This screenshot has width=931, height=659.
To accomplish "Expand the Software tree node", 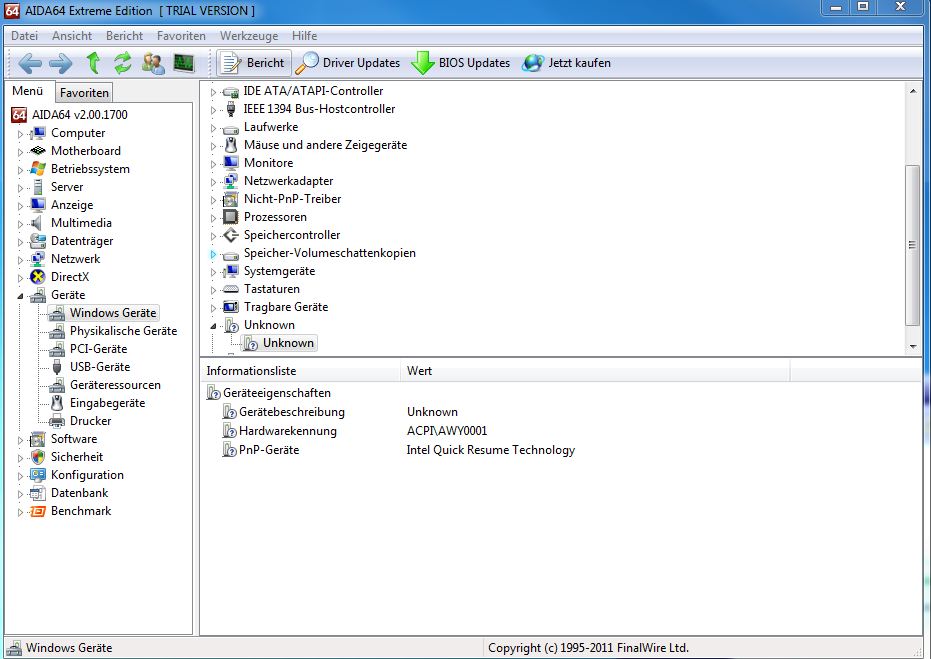I will tap(20, 440).
